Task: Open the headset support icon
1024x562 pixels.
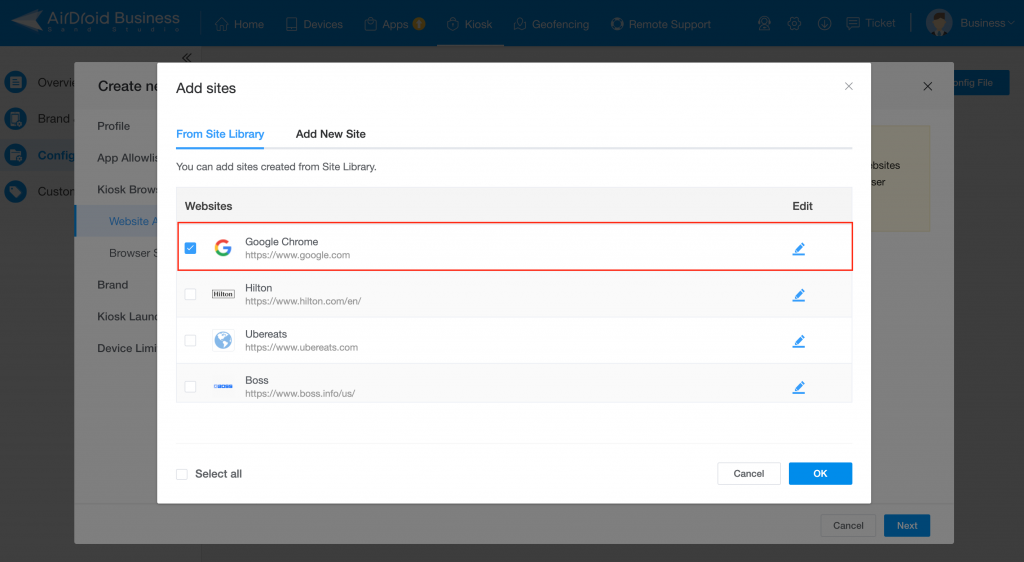Action: tap(764, 23)
